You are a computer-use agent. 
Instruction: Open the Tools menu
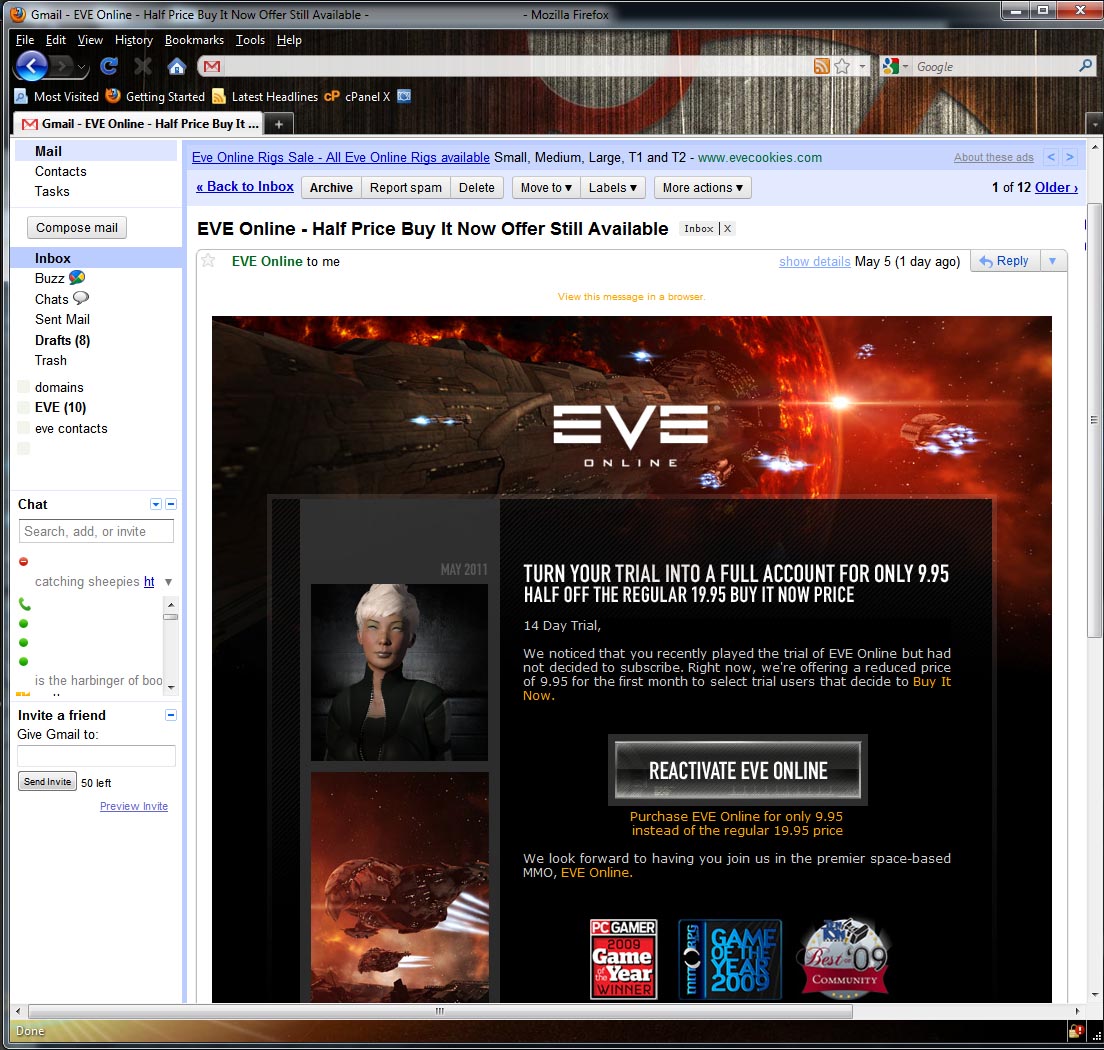click(250, 40)
